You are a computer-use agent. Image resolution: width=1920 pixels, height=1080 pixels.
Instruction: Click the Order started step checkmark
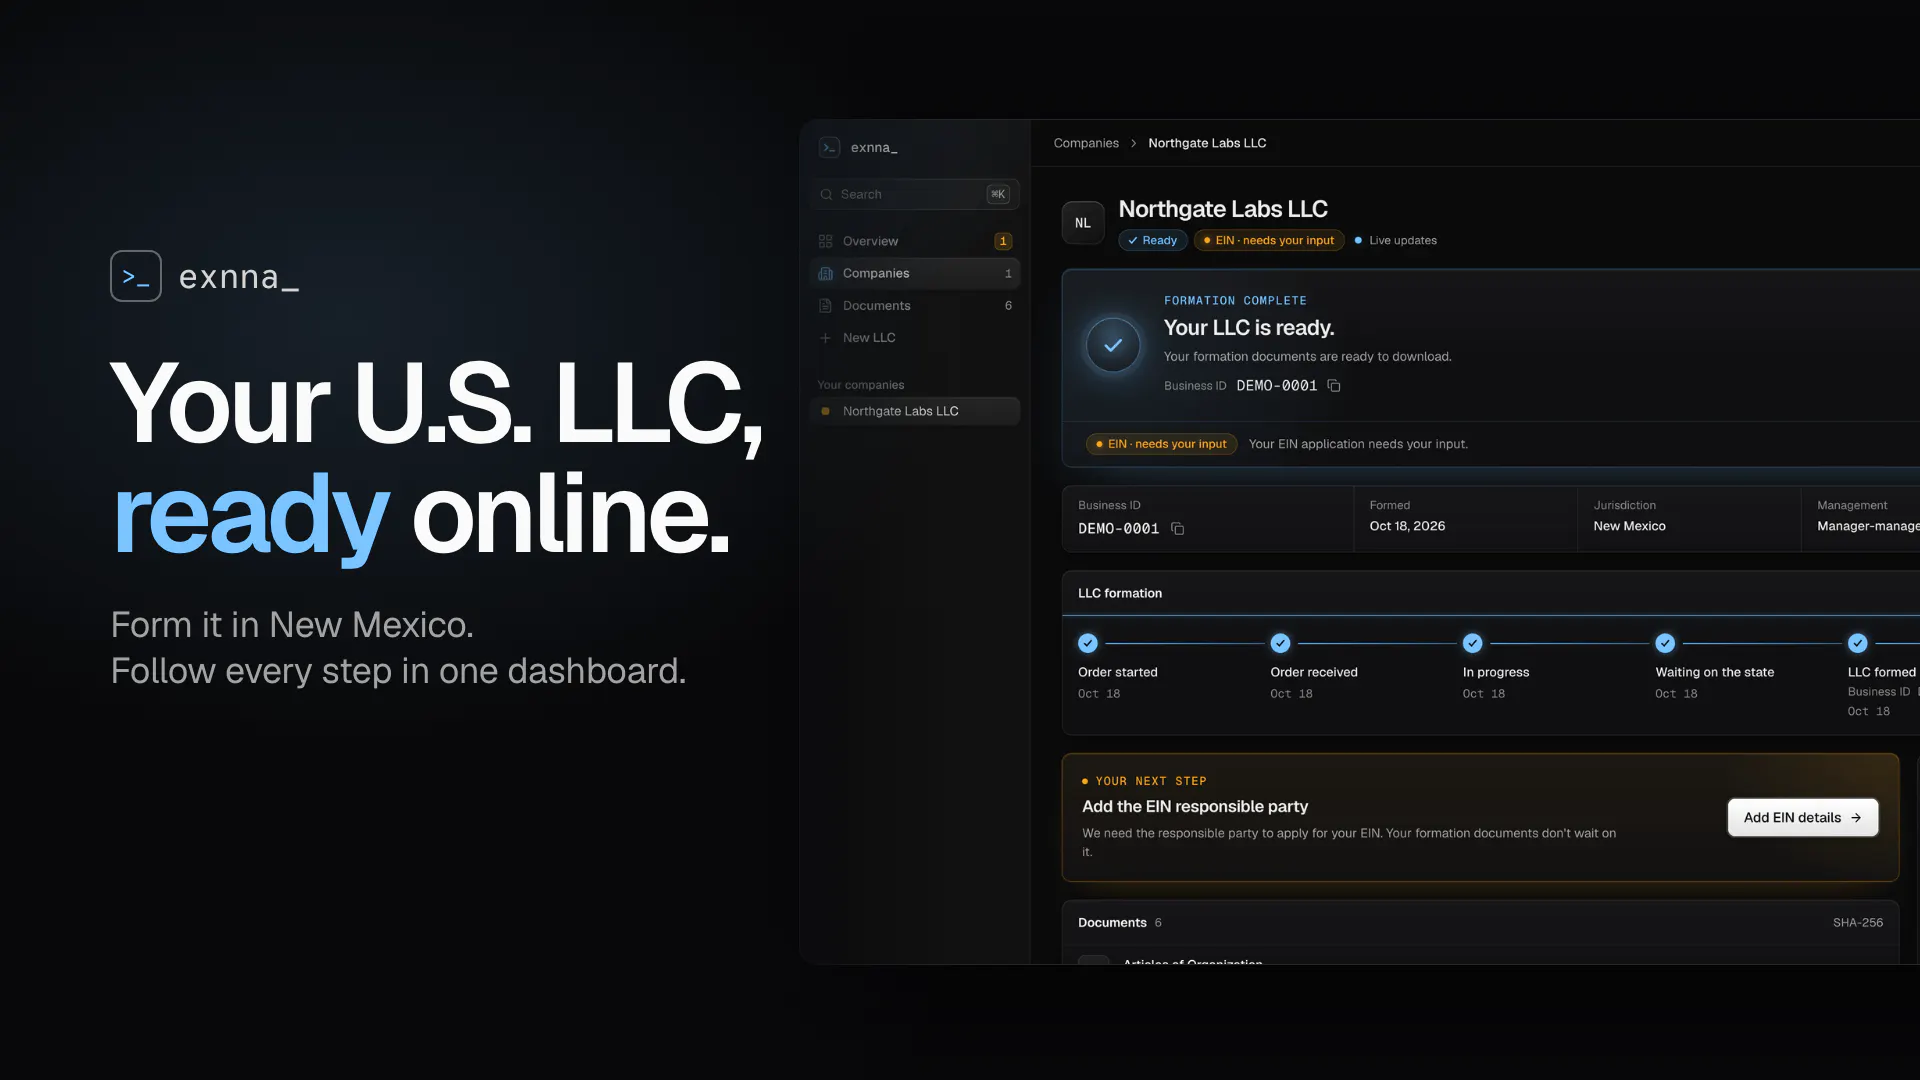coord(1088,643)
